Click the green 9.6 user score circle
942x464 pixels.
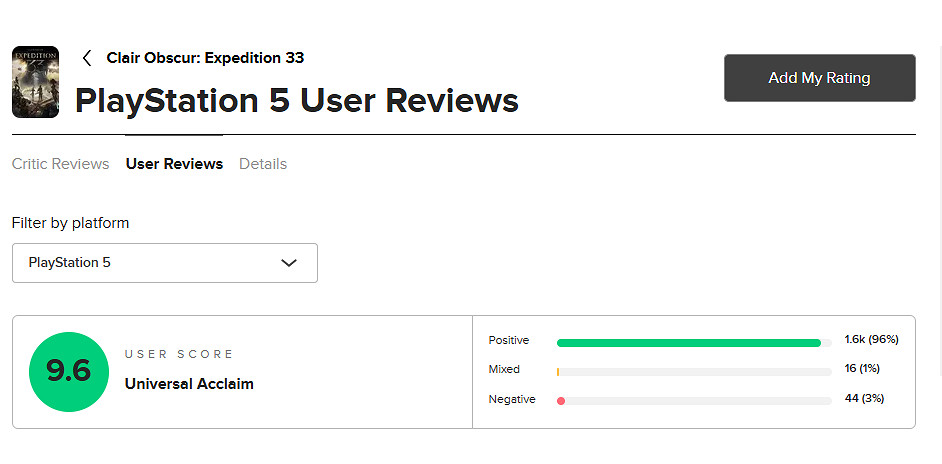68,372
